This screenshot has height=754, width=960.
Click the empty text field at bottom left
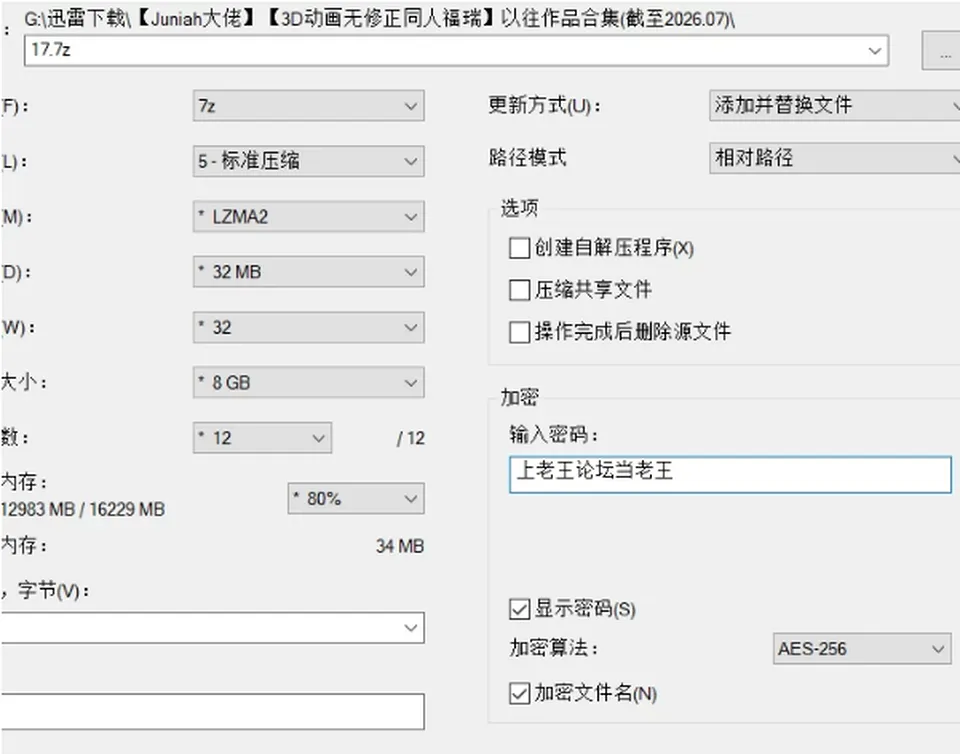(212, 711)
